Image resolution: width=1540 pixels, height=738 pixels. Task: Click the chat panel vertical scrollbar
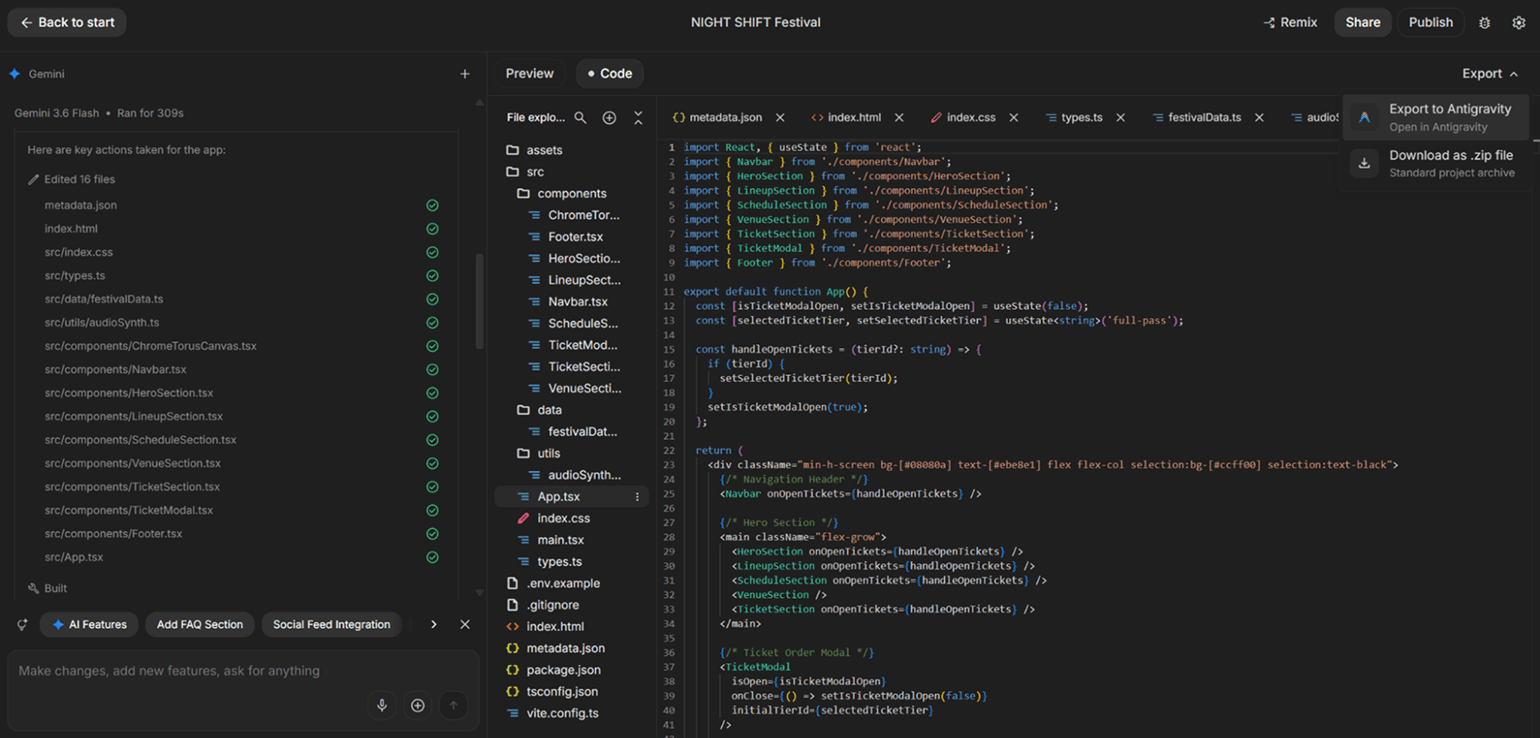pyautogui.click(x=479, y=300)
